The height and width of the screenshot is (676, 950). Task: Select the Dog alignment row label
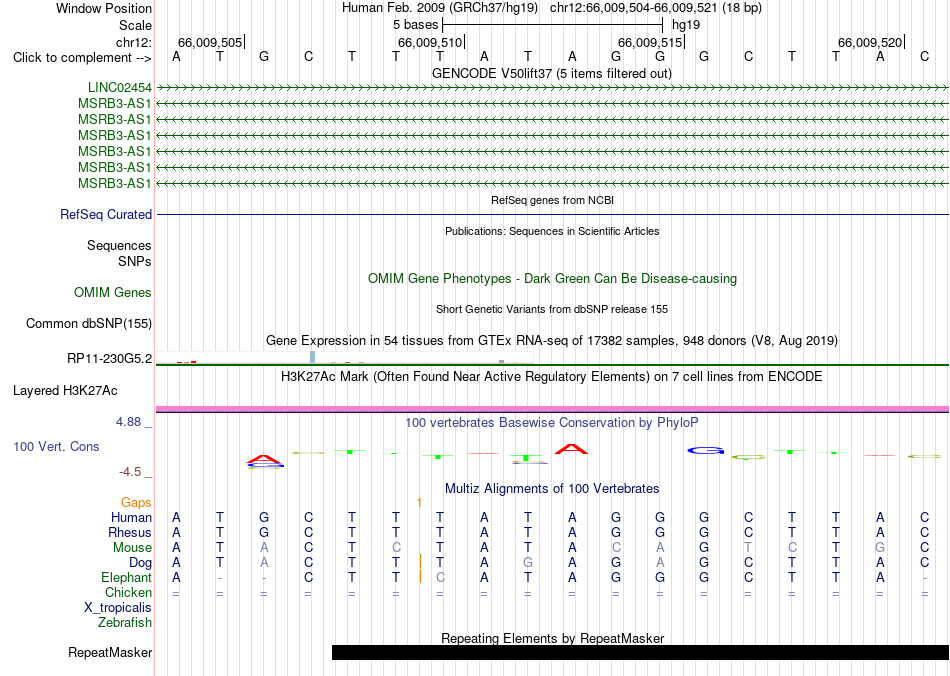140,563
